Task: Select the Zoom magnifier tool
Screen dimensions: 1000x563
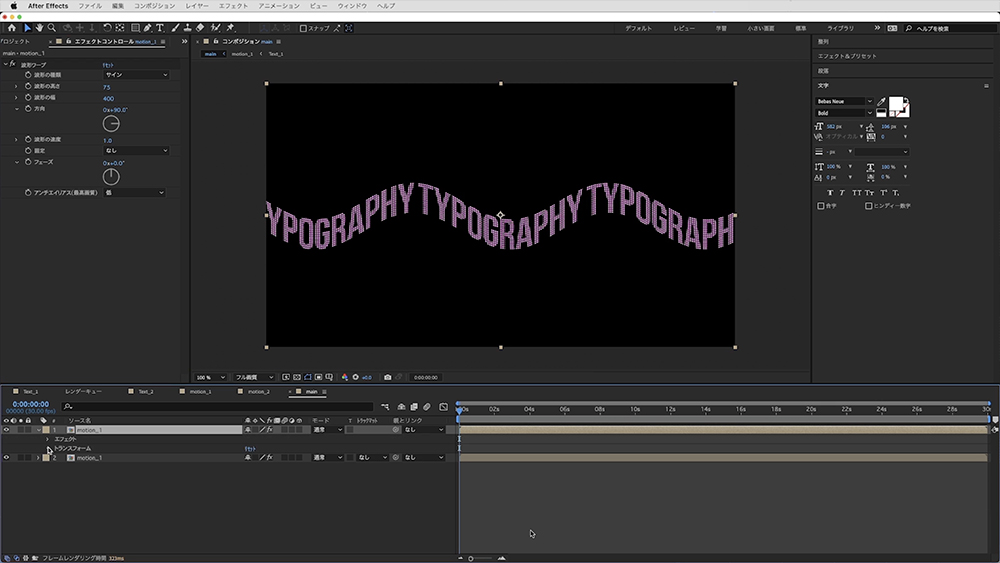Action: pos(53,28)
